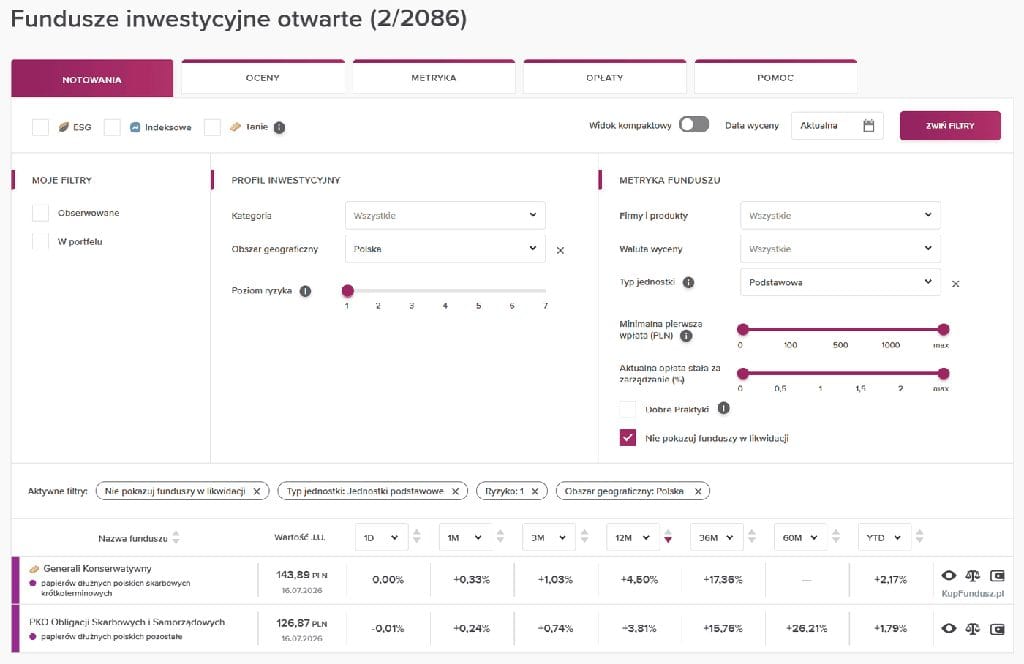This screenshot has width=1024, height=664.
Task: Remove the 'Ryzyko: 1' filter chip
Action: [x=535, y=491]
